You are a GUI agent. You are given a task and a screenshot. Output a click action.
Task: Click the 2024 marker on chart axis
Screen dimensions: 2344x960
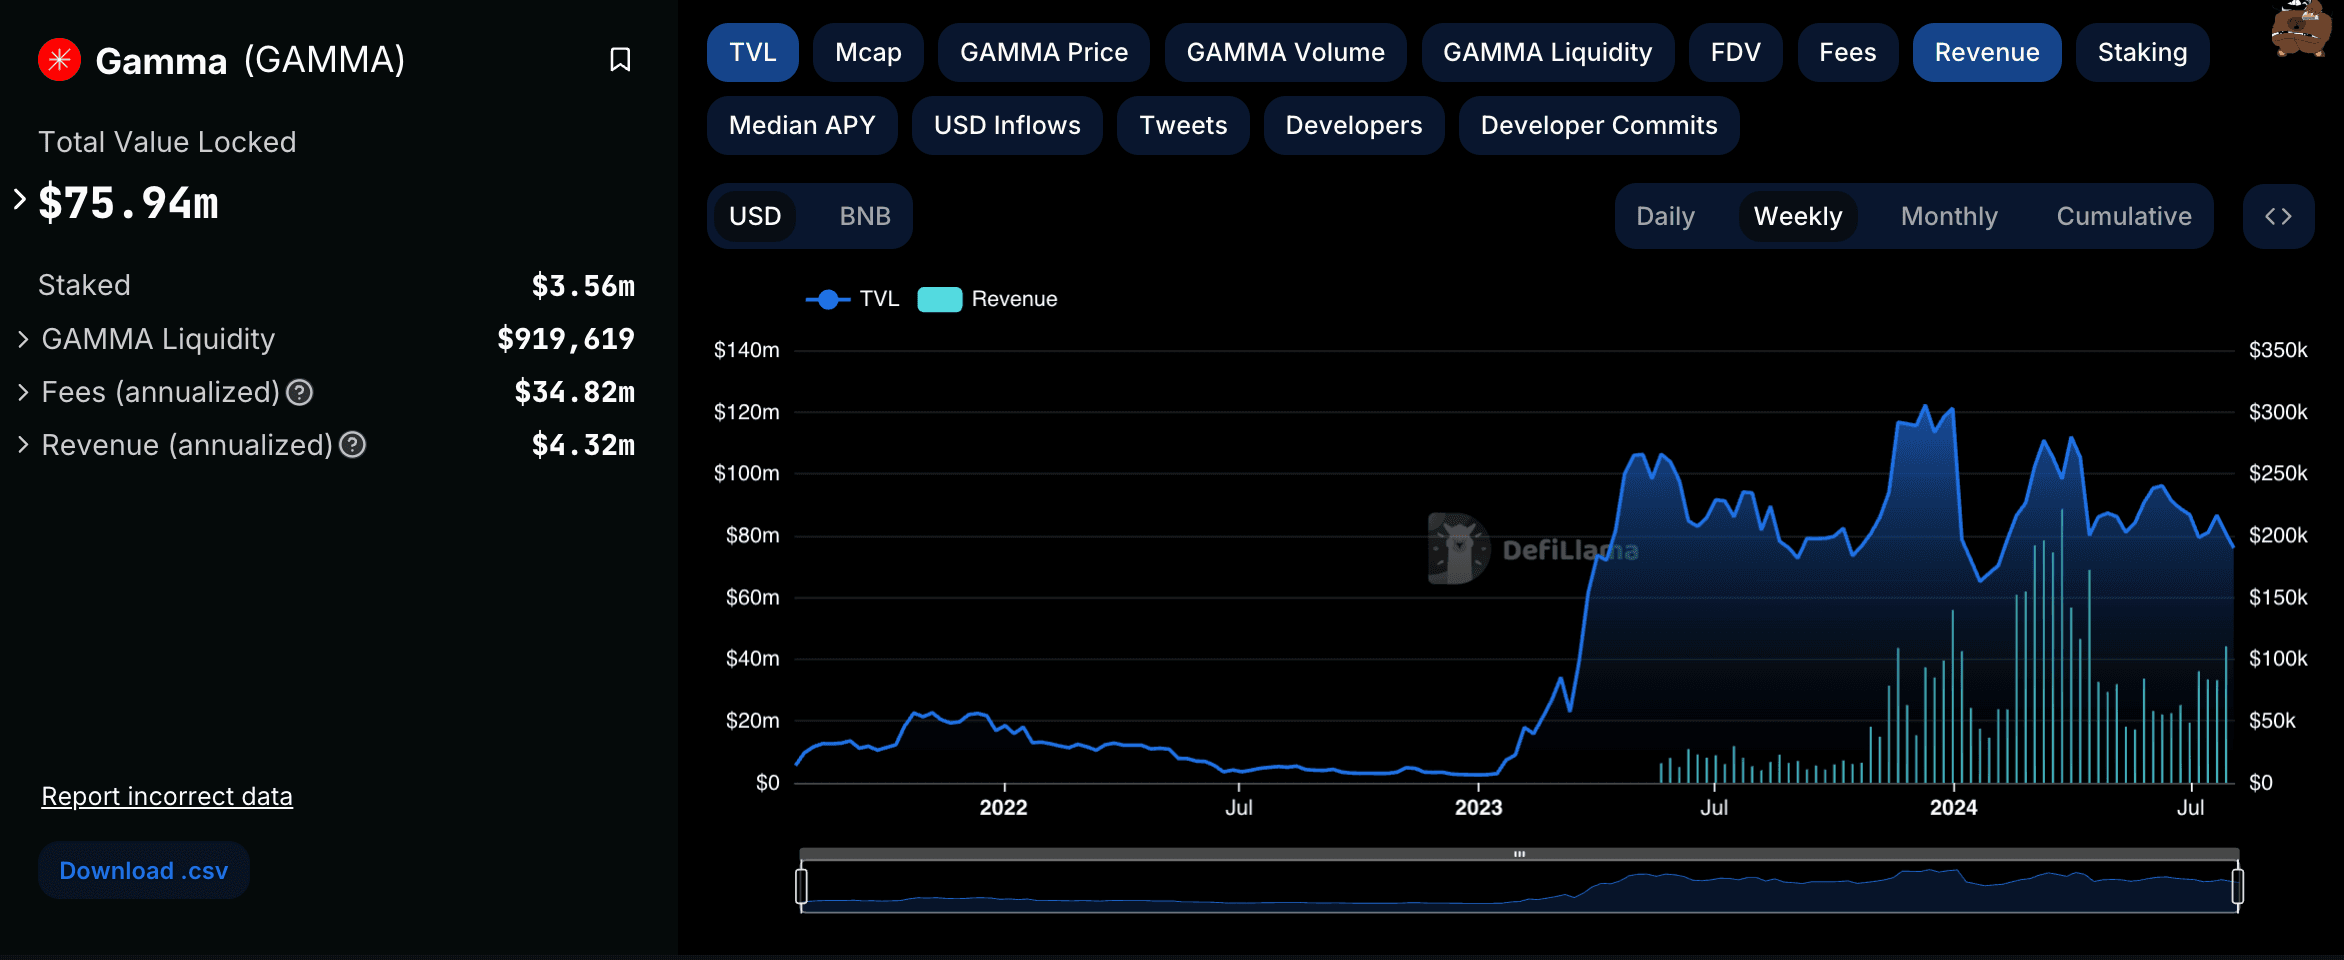[x=1952, y=807]
